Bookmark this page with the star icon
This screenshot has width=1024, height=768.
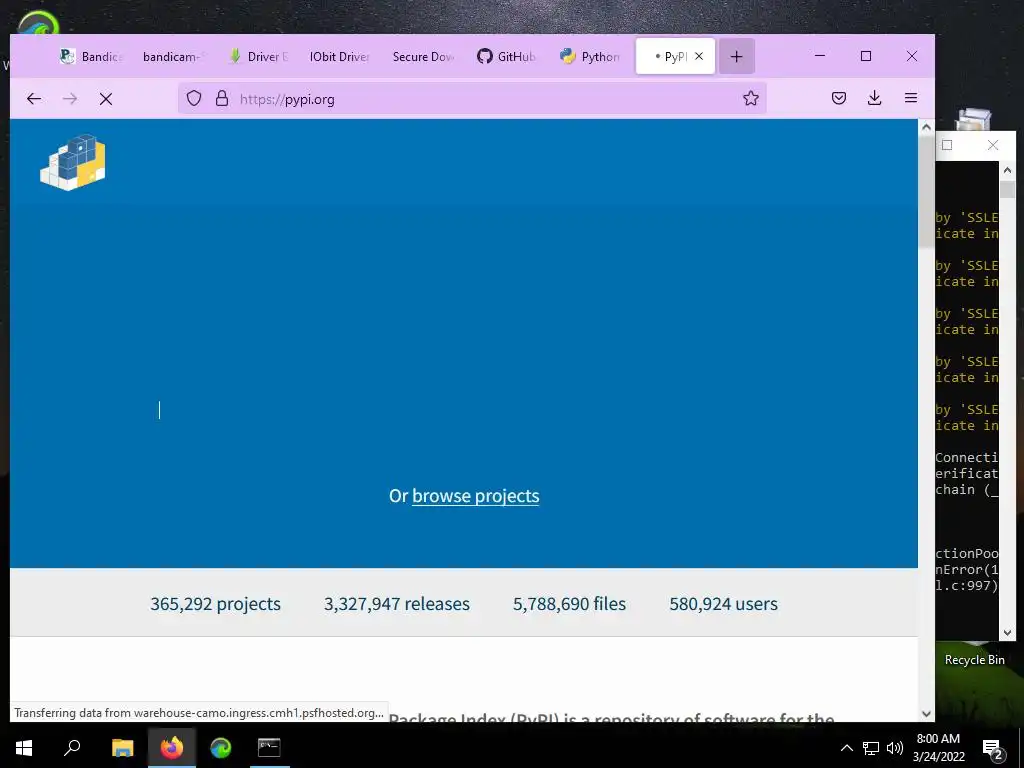coord(750,99)
